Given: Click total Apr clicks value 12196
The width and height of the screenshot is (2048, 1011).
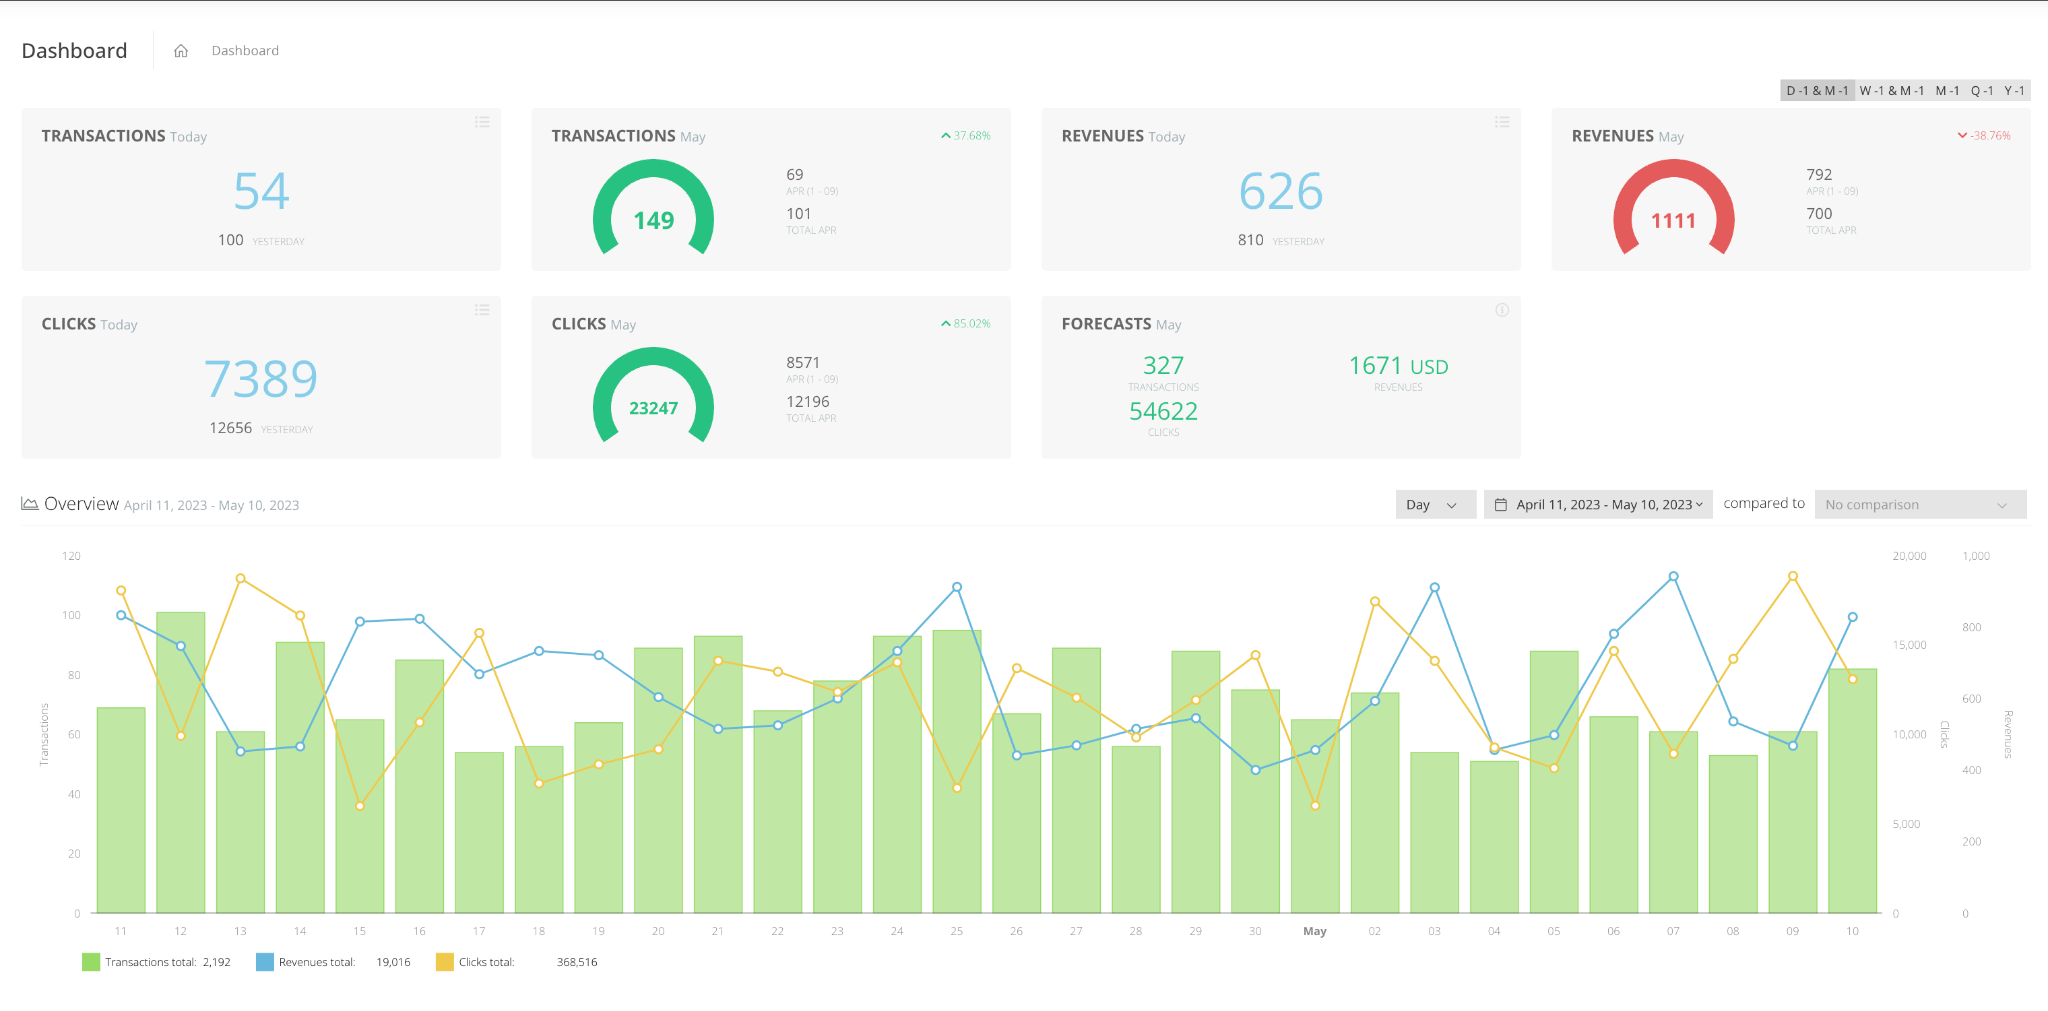Looking at the screenshot, I should tap(808, 402).
